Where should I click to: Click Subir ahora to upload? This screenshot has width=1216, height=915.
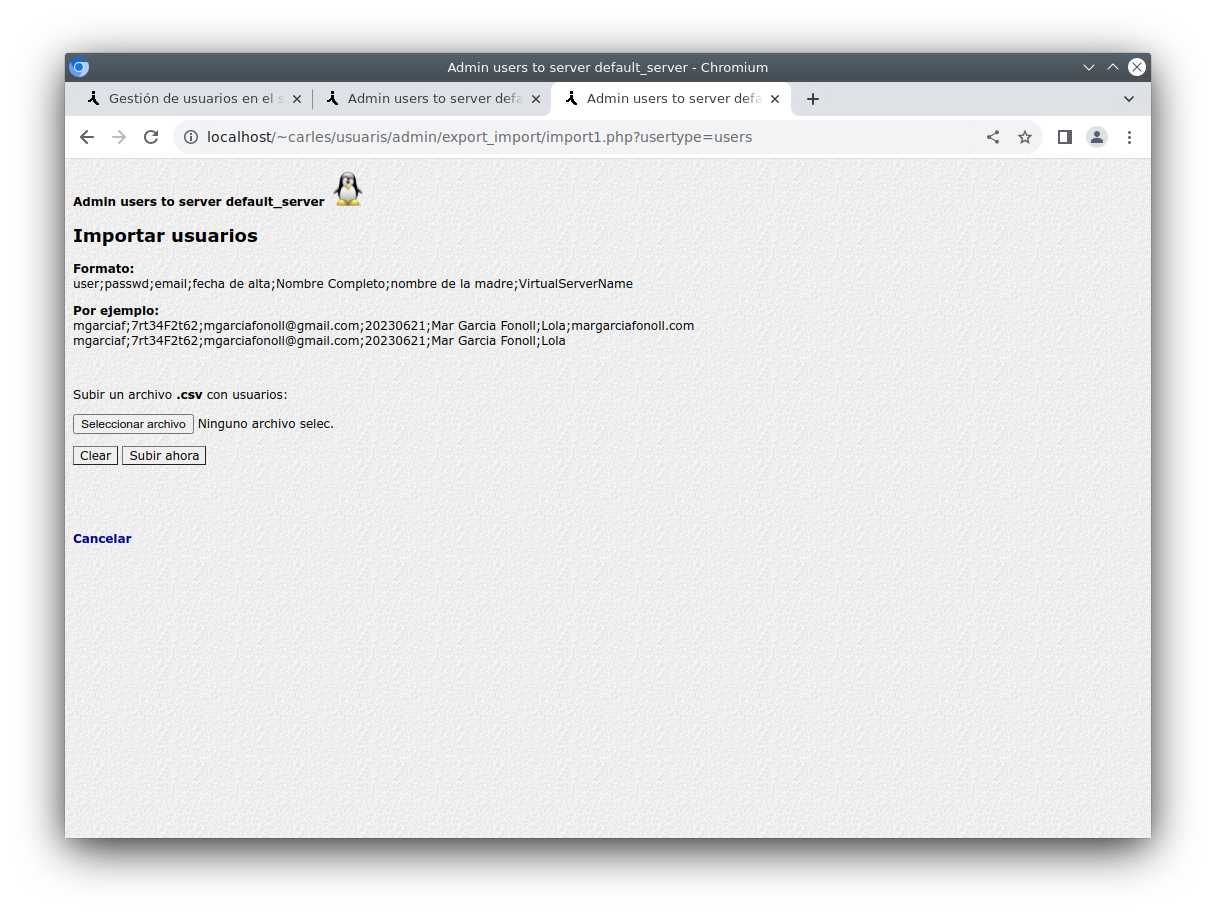[164, 456]
